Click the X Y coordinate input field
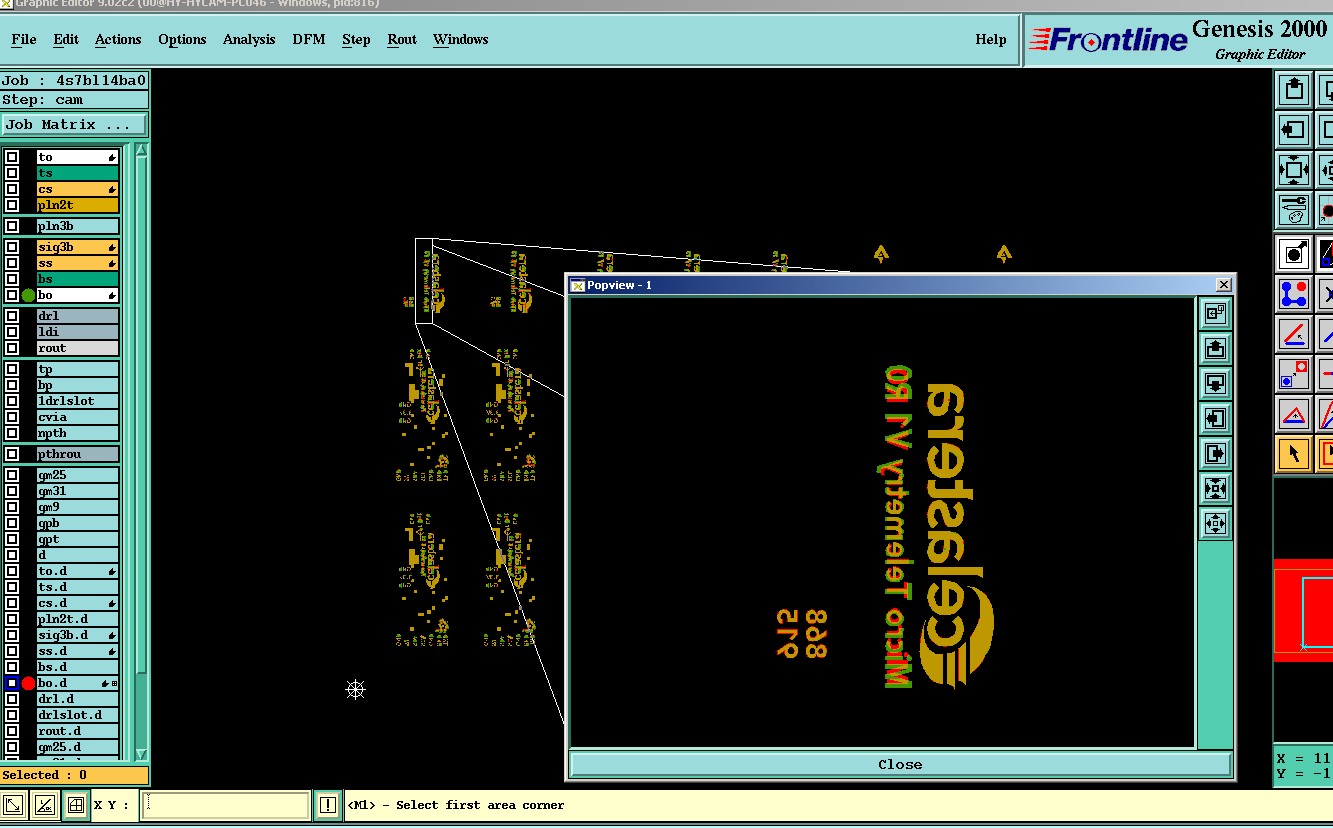This screenshot has width=1333, height=828. coord(225,804)
